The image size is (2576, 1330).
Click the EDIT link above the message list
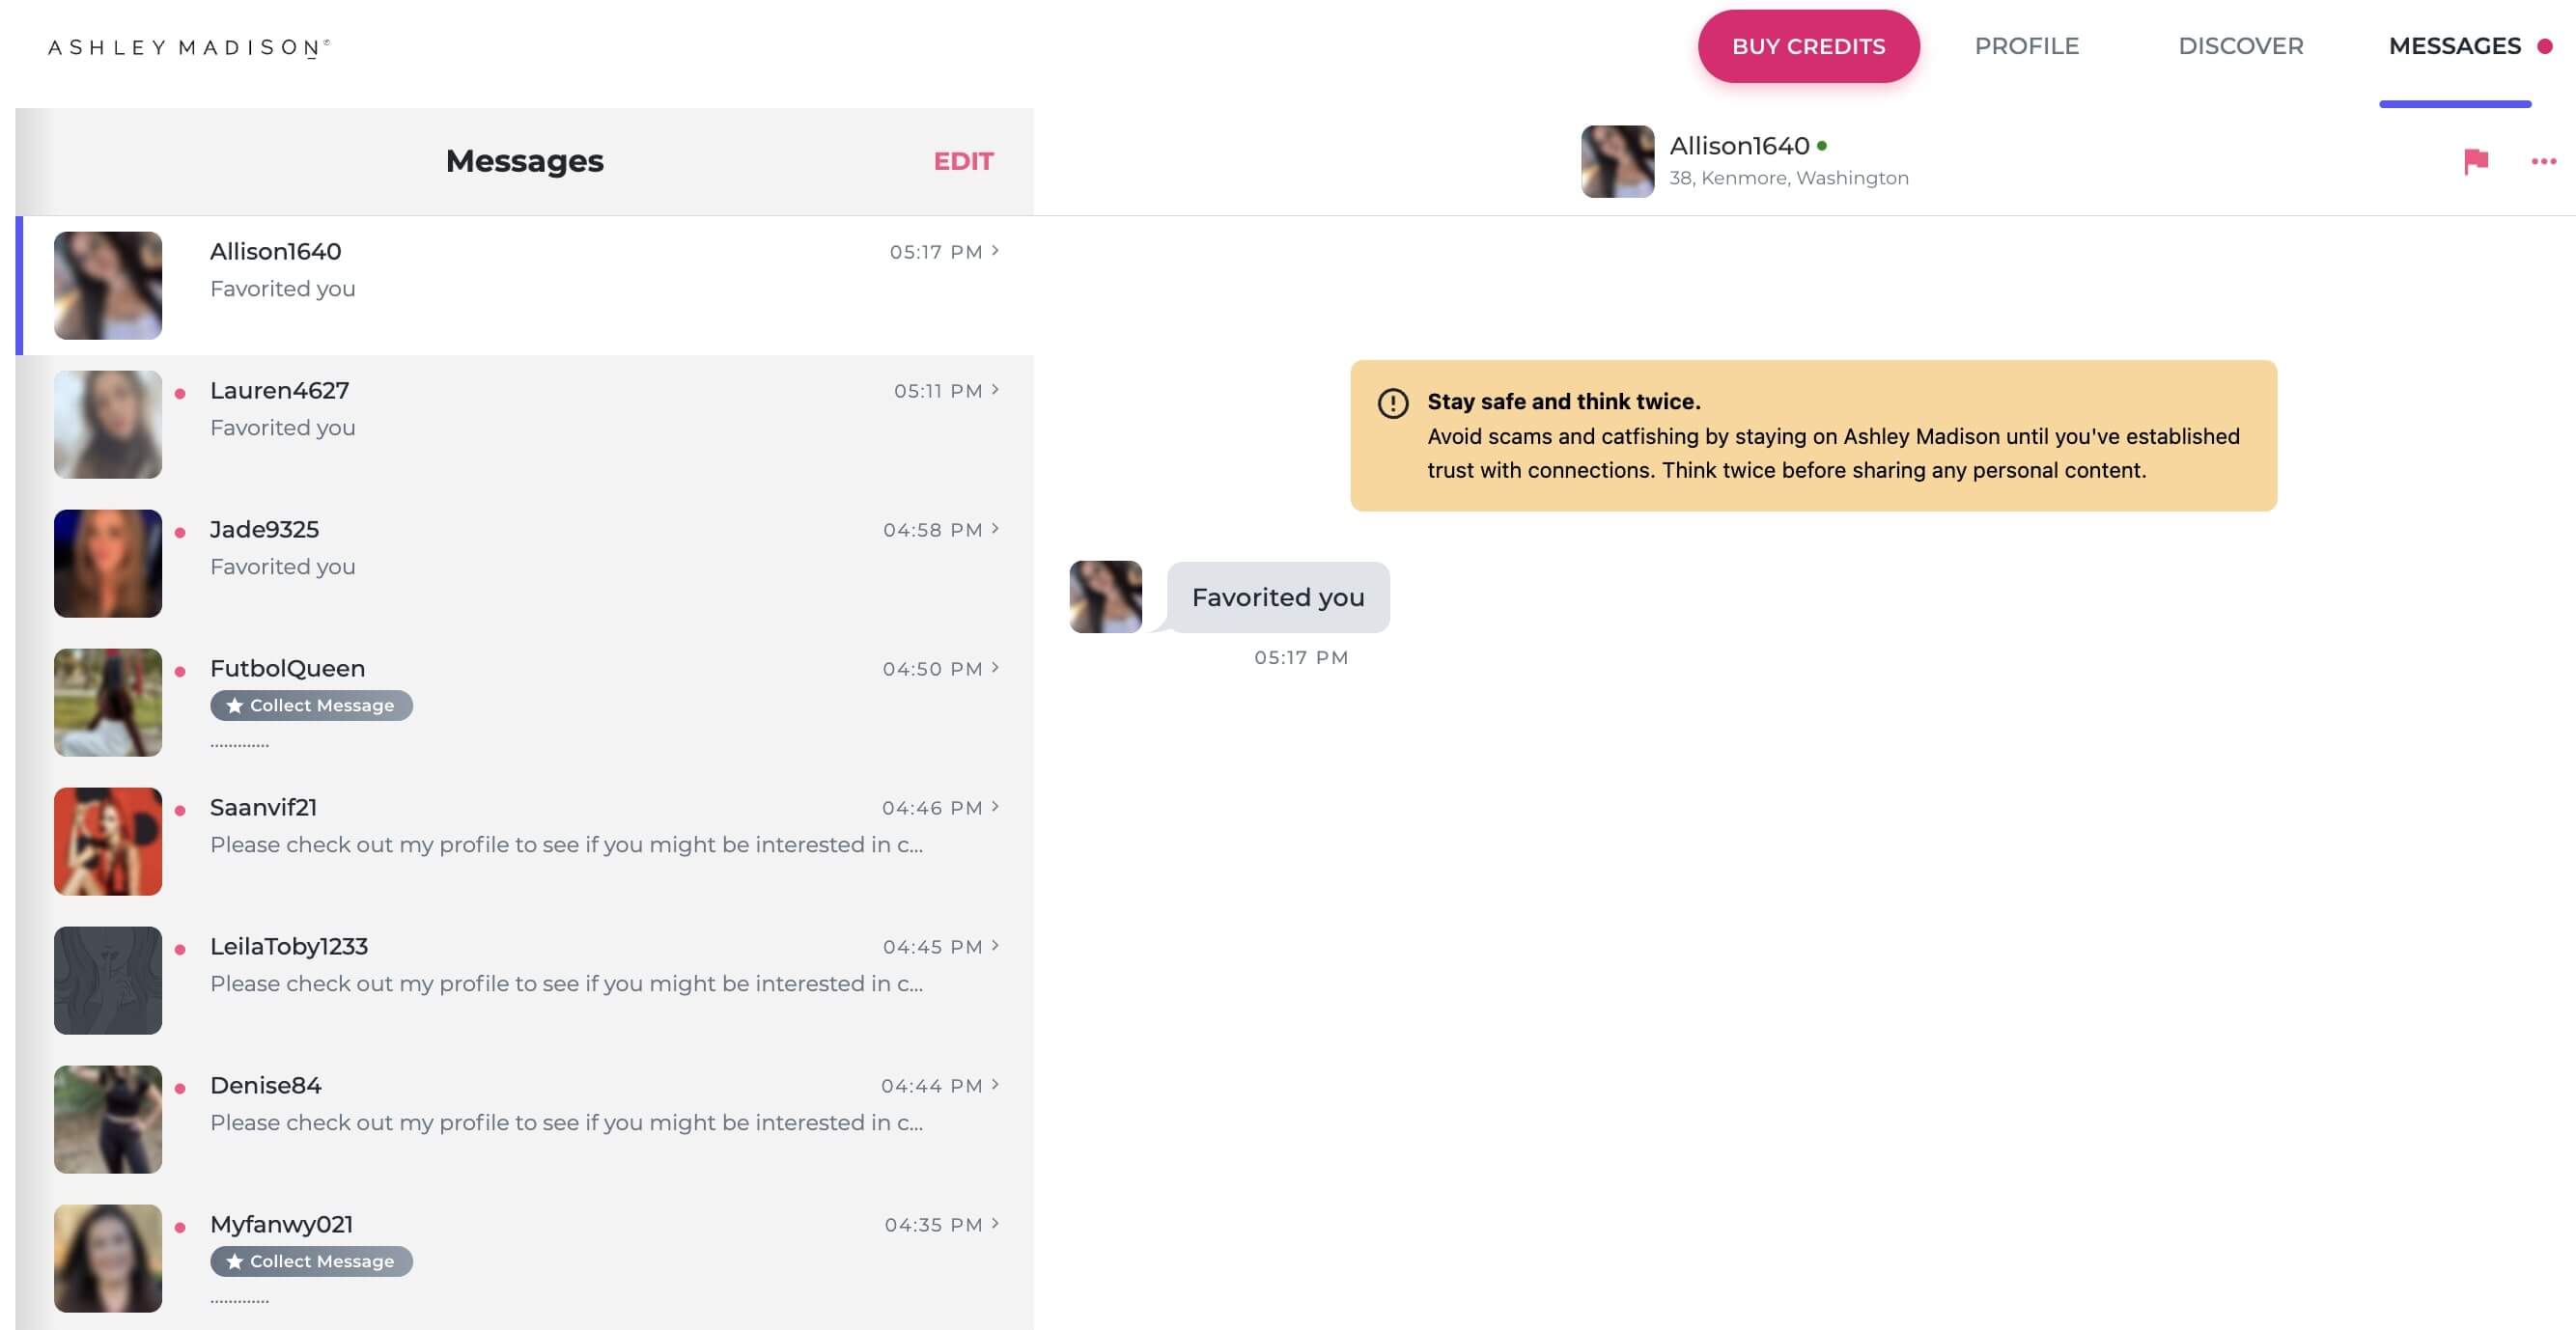pos(963,161)
